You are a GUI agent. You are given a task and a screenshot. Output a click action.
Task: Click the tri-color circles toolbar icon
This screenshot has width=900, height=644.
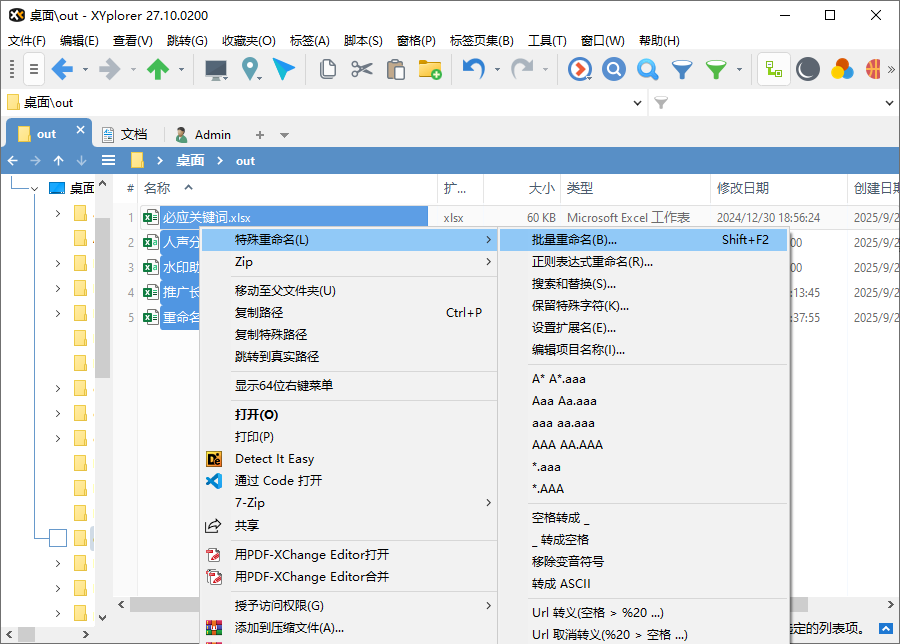tap(841, 71)
